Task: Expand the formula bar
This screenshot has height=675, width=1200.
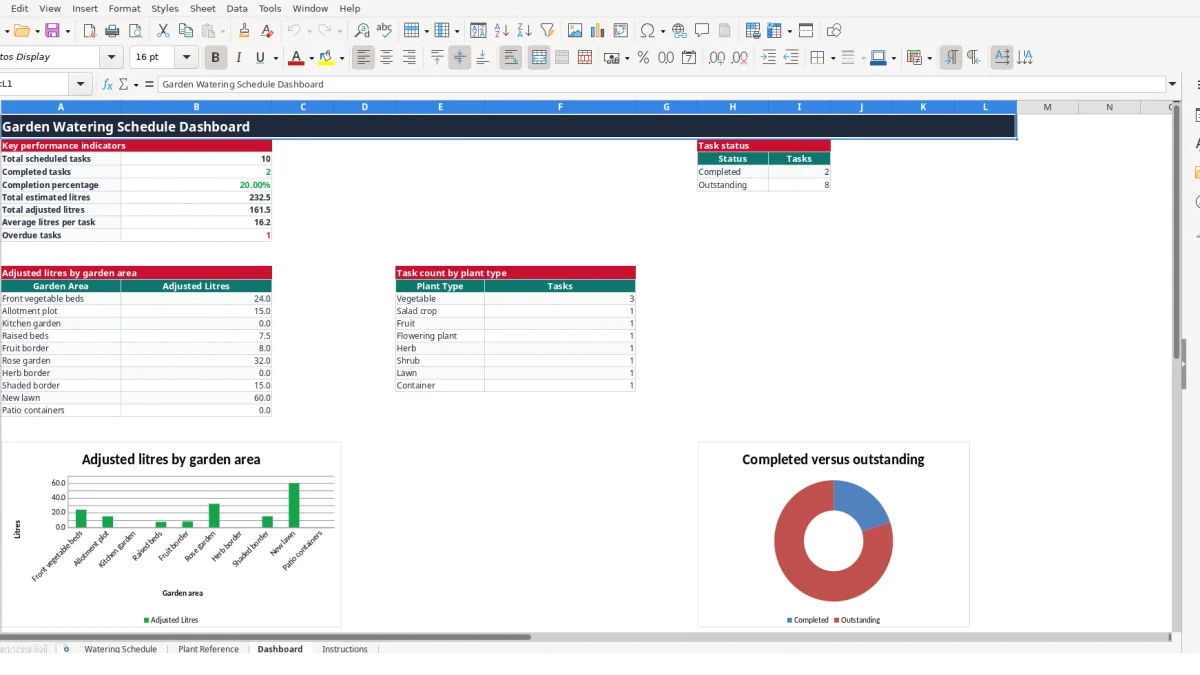Action: pyautogui.click(x=1172, y=84)
